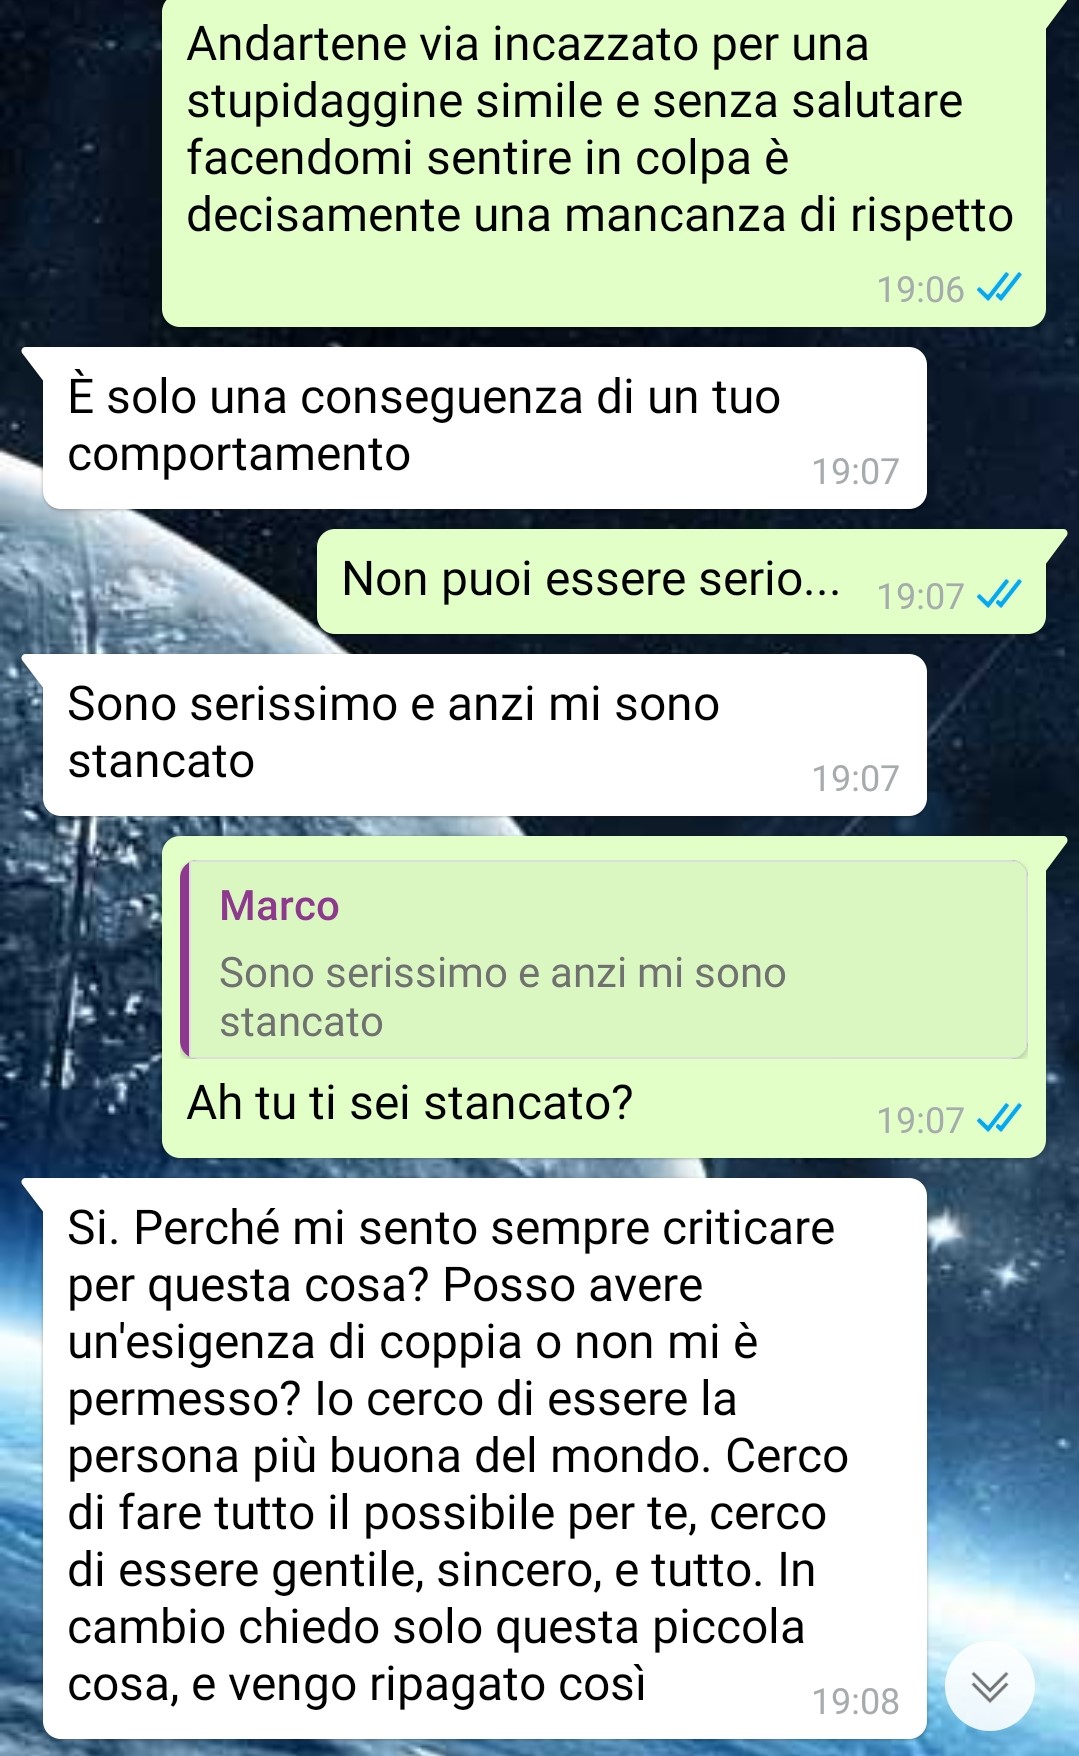Tap the white bubble 'Sono serissimo e anzi mi sono stancato'
The width and height of the screenshot is (1079, 1756).
(x=484, y=735)
